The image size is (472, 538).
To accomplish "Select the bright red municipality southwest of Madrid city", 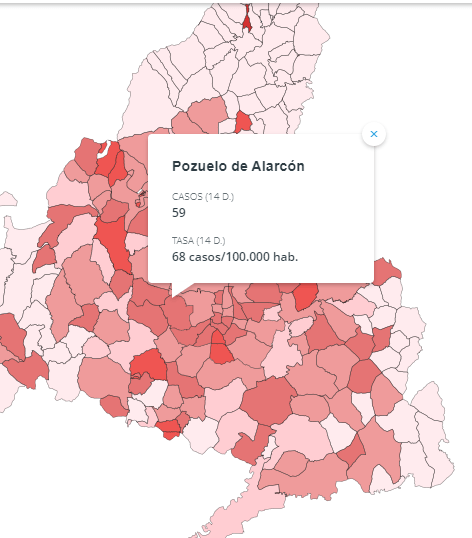I will click(149, 365).
